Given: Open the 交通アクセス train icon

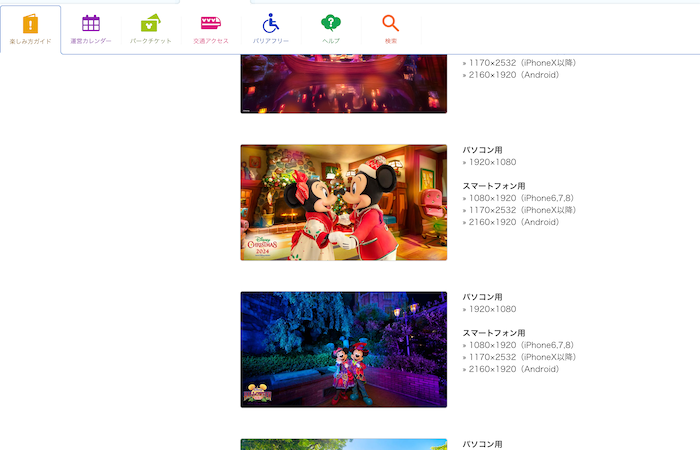Looking at the screenshot, I should pos(211,23).
